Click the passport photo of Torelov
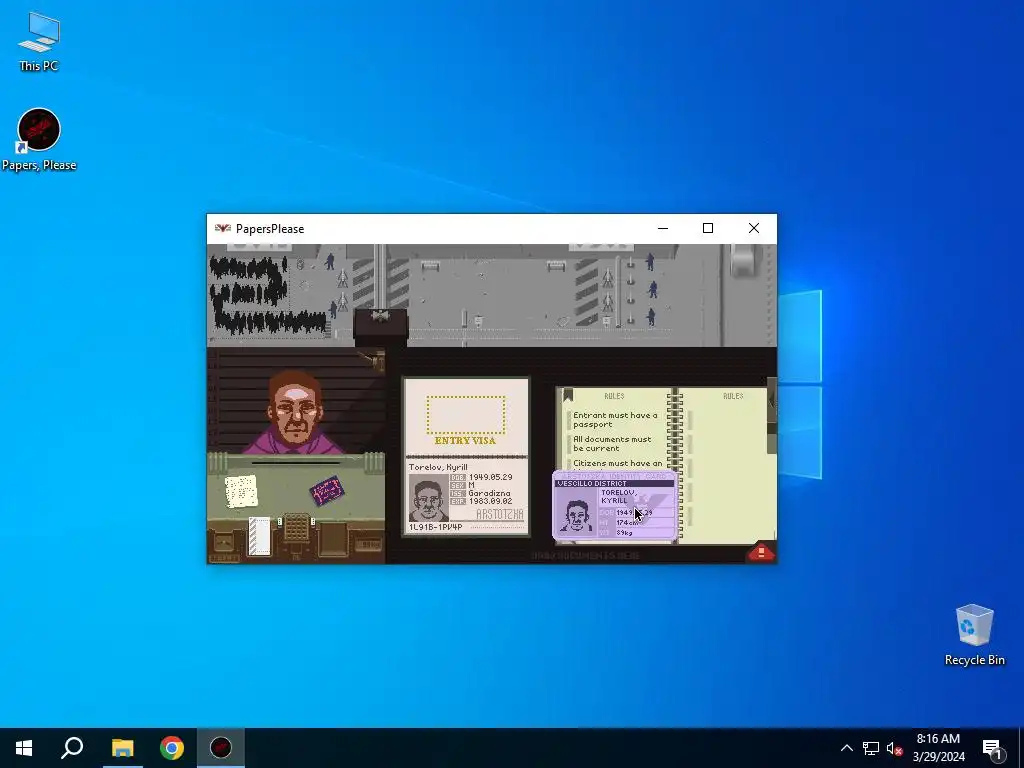Viewport: 1024px width, 768px height. coord(428,498)
